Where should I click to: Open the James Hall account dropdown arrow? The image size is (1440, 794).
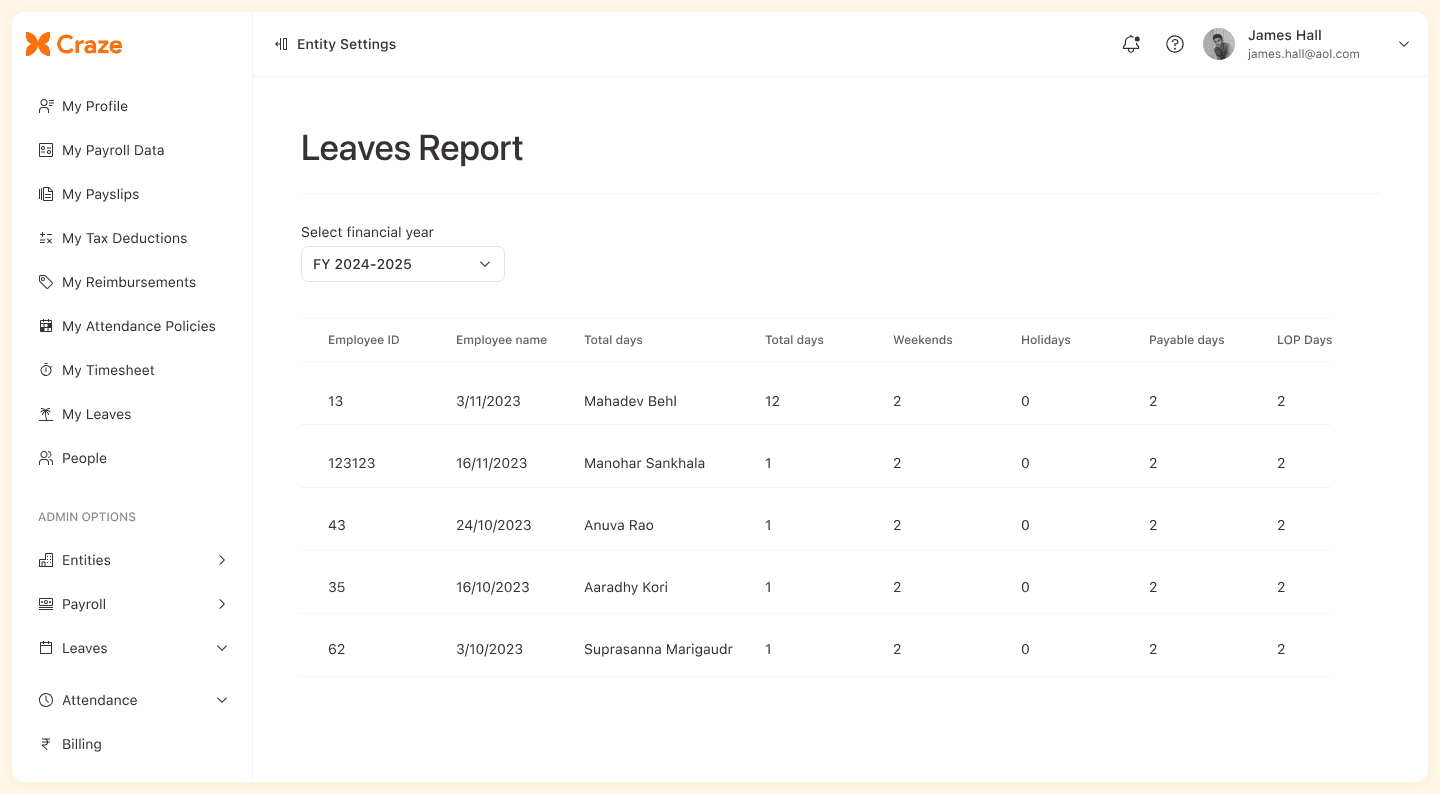tap(1403, 44)
